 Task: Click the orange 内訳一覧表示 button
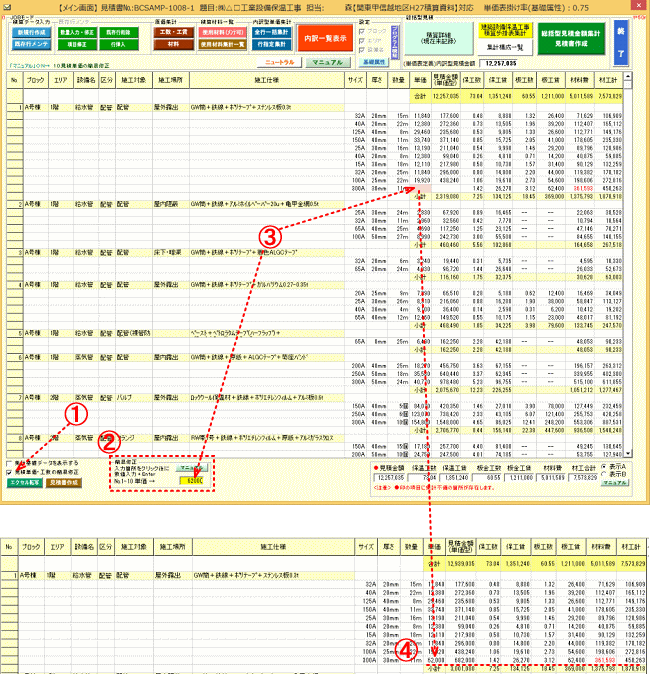tap(325, 38)
